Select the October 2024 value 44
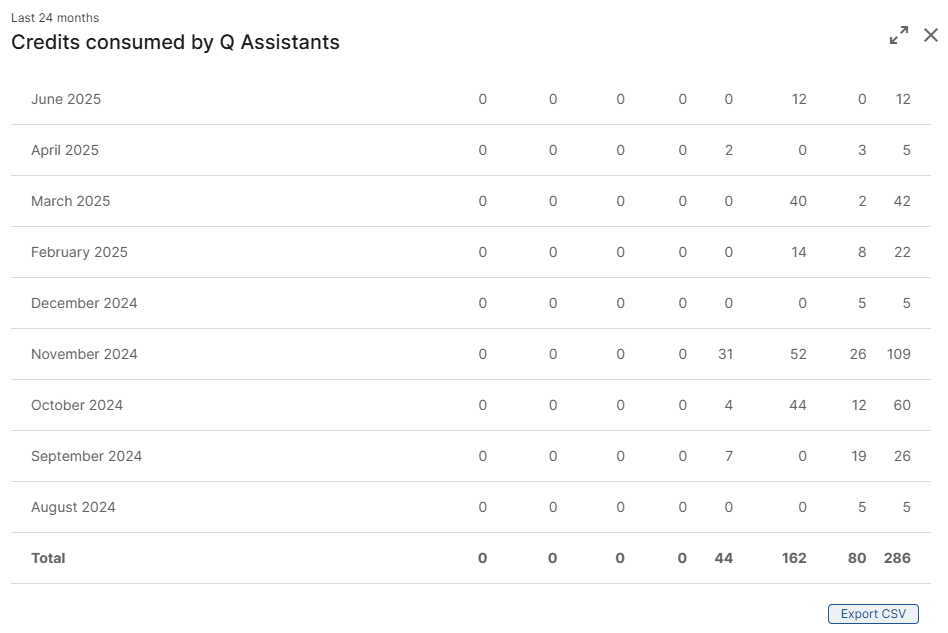The height and width of the screenshot is (633, 948). (x=798, y=405)
